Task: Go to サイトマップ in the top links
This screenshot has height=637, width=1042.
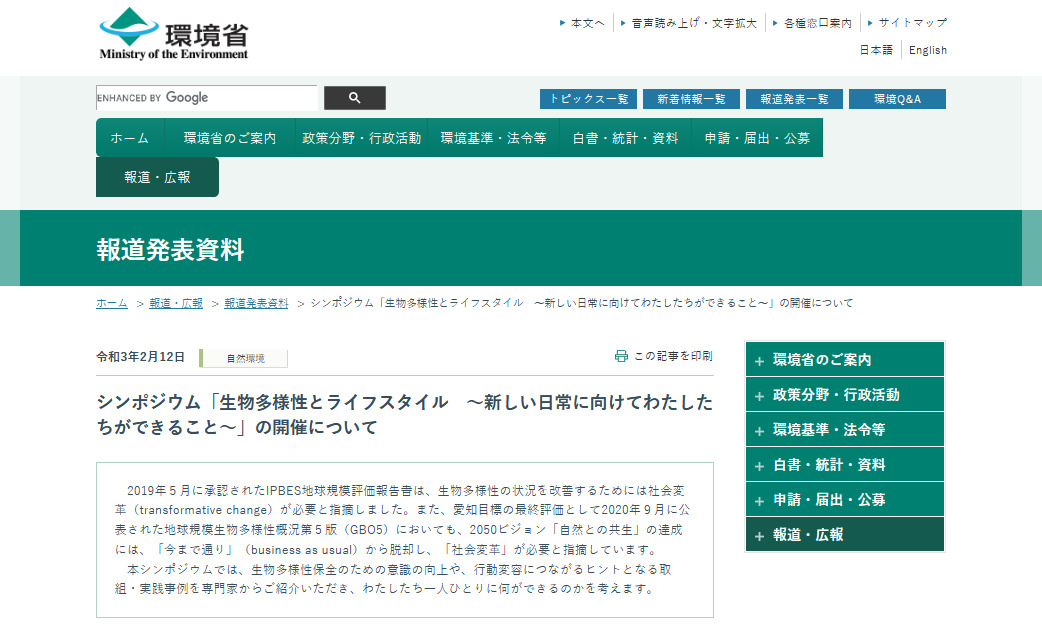Action: click(x=911, y=22)
